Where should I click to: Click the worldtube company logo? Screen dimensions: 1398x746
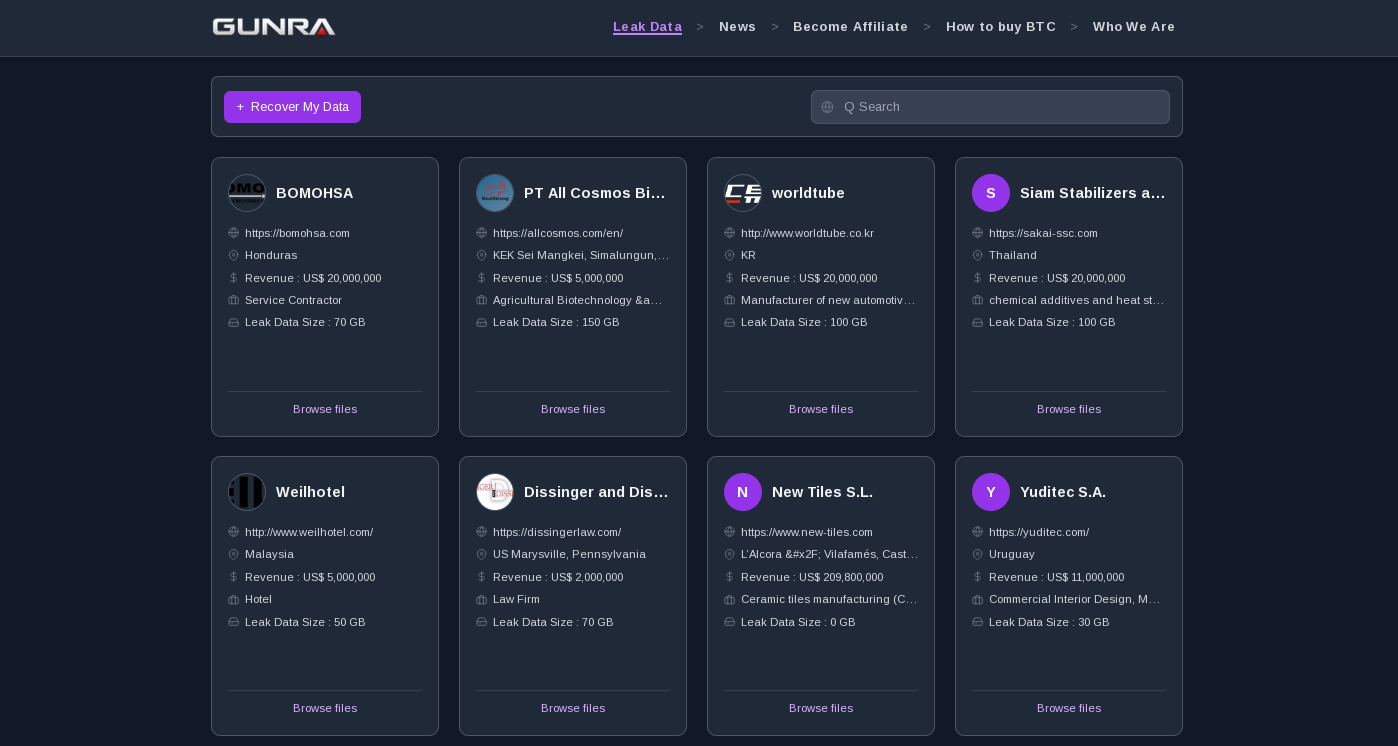743,193
